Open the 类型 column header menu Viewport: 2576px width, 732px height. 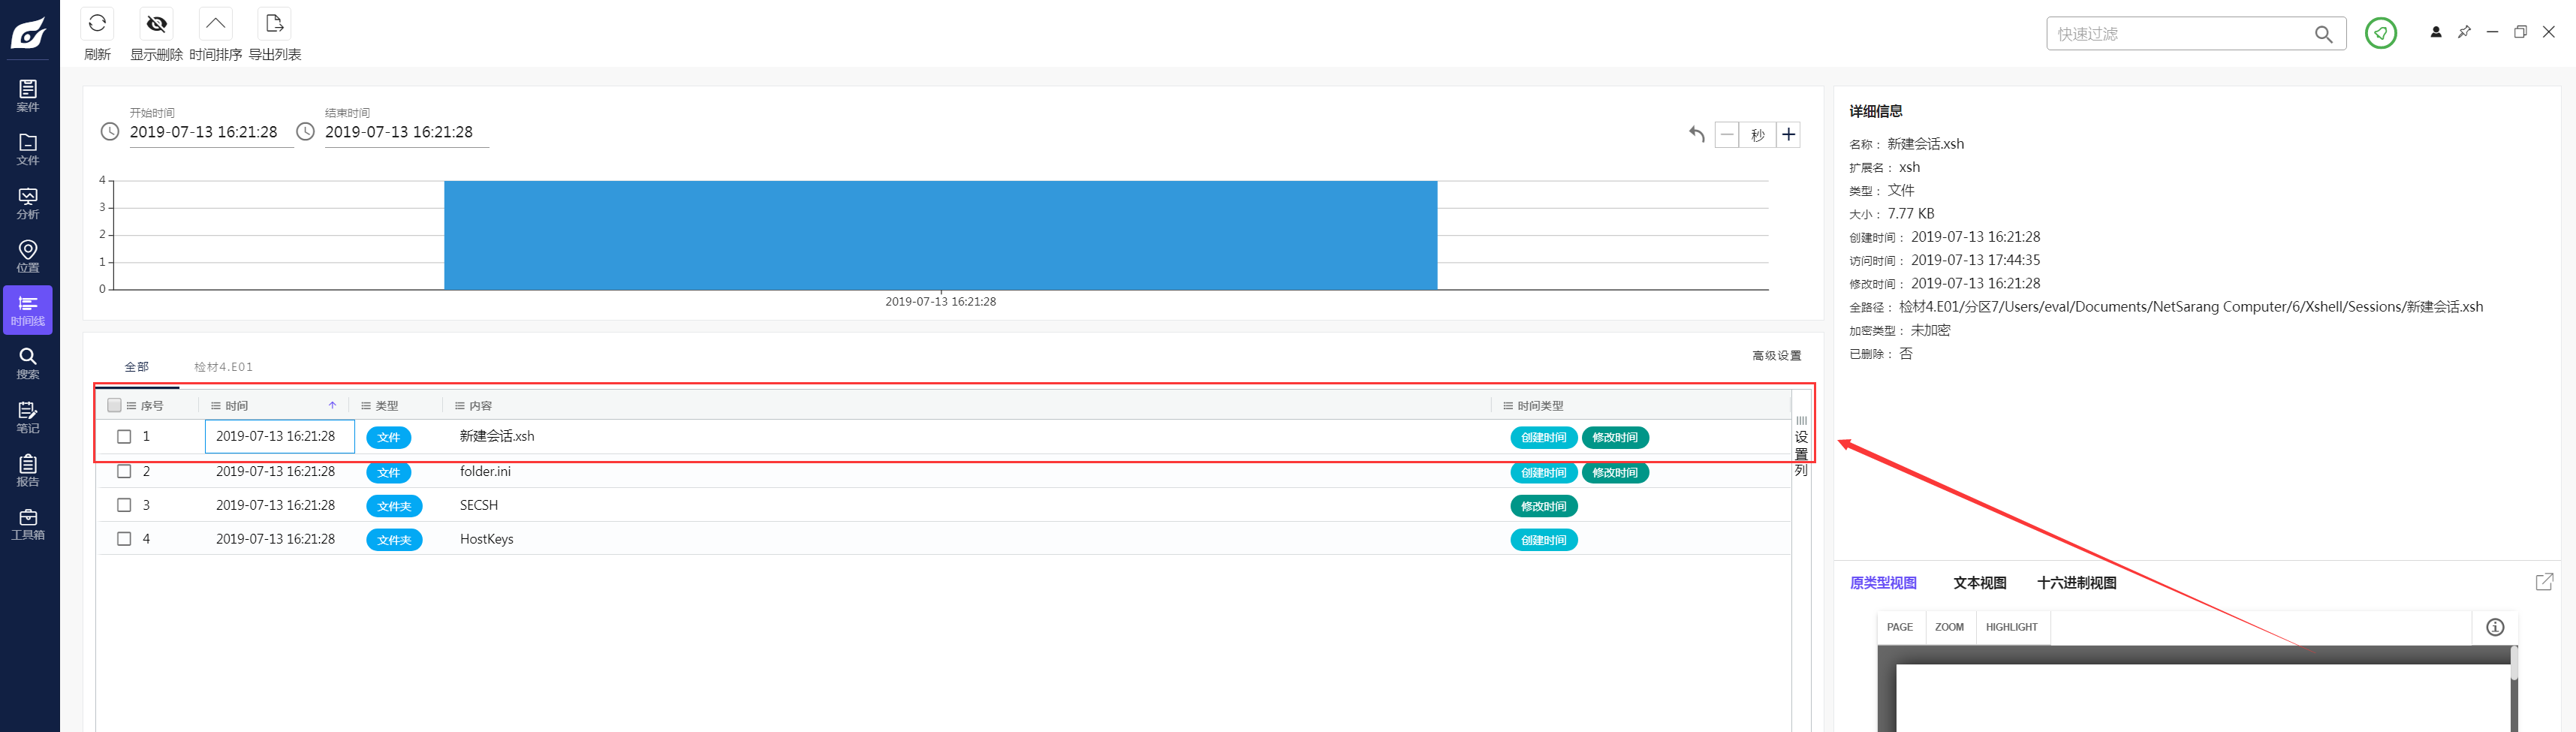click(366, 406)
